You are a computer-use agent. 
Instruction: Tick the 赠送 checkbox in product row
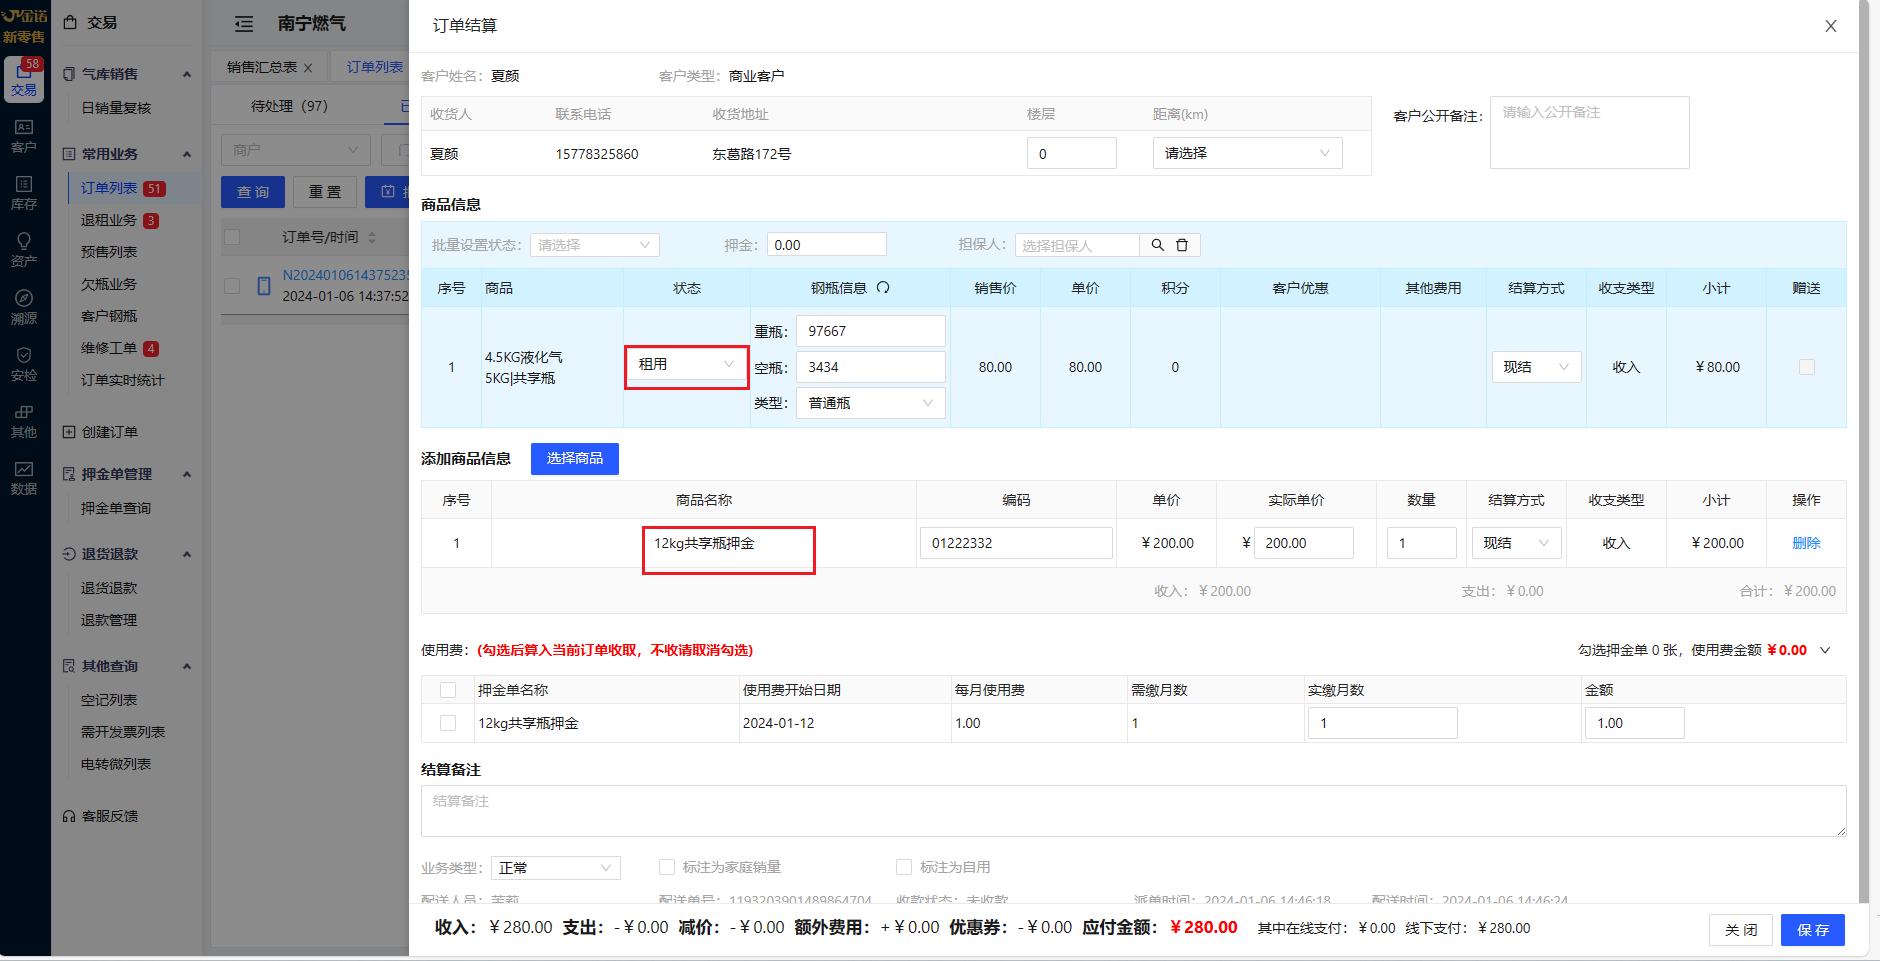coord(1807,367)
